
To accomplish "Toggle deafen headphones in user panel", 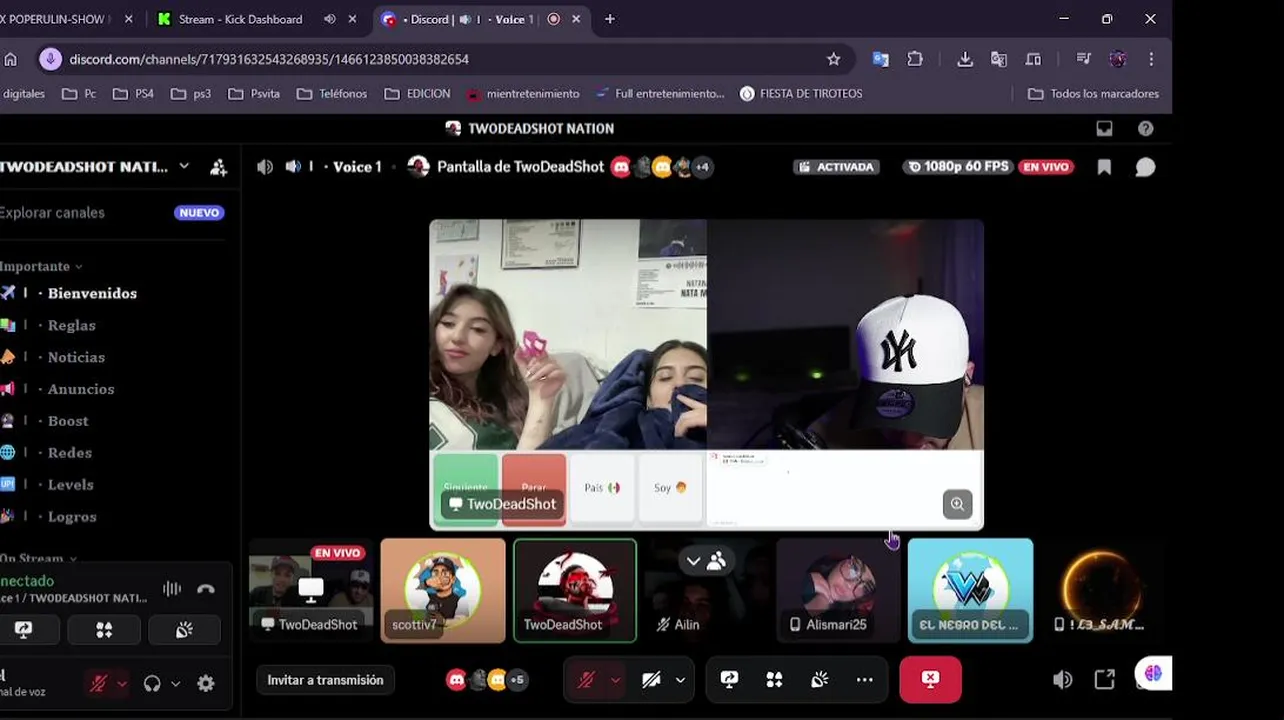I will (x=152, y=684).
